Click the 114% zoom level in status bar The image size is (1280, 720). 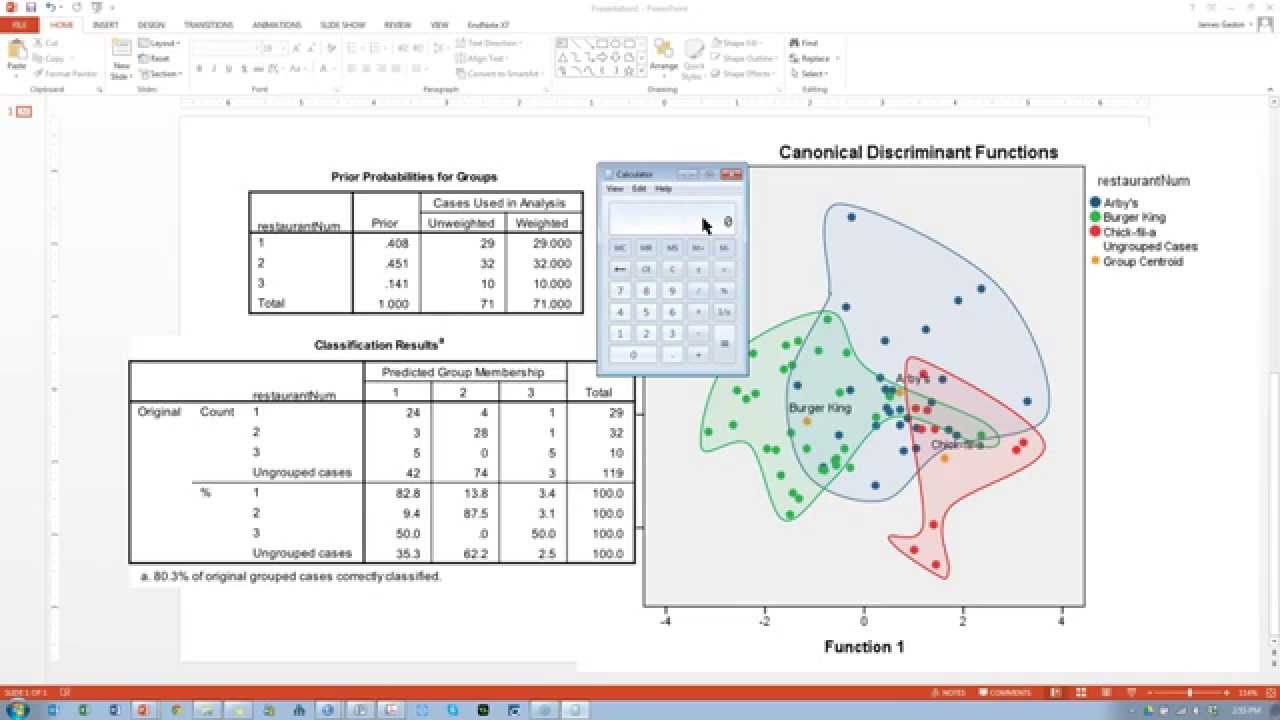[x=1248, y=692]
